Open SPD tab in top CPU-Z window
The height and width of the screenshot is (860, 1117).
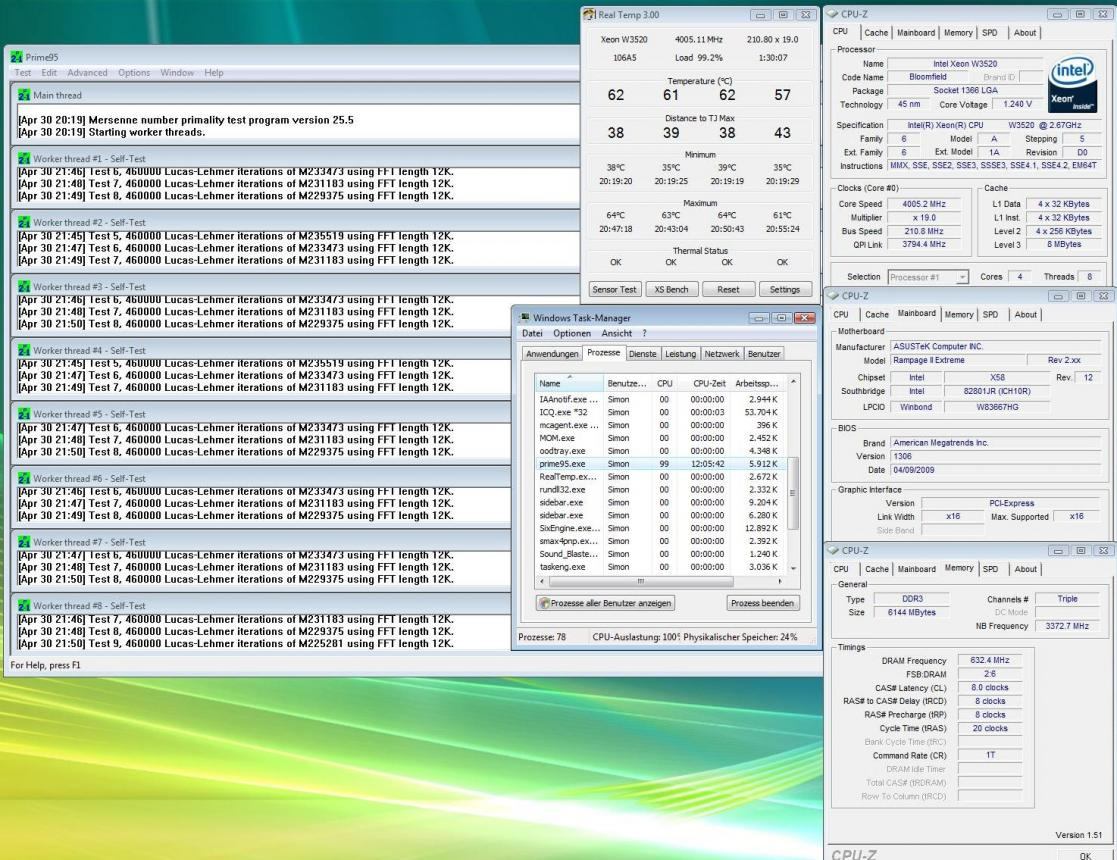pyautogui.click(x=989, y=33)
